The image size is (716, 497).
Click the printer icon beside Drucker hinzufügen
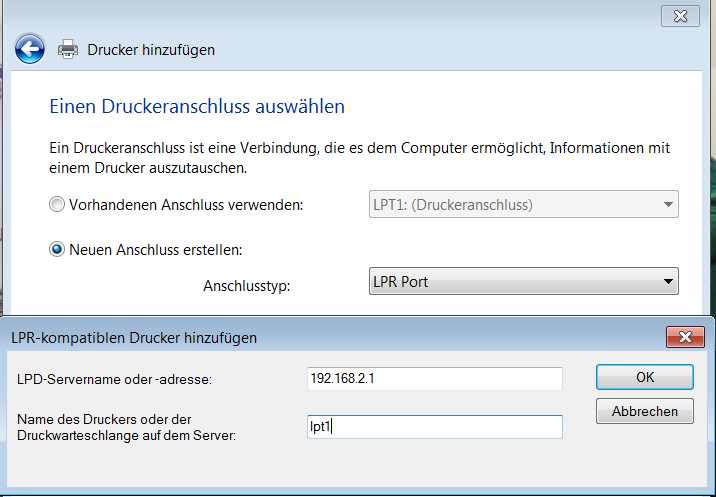68,49
